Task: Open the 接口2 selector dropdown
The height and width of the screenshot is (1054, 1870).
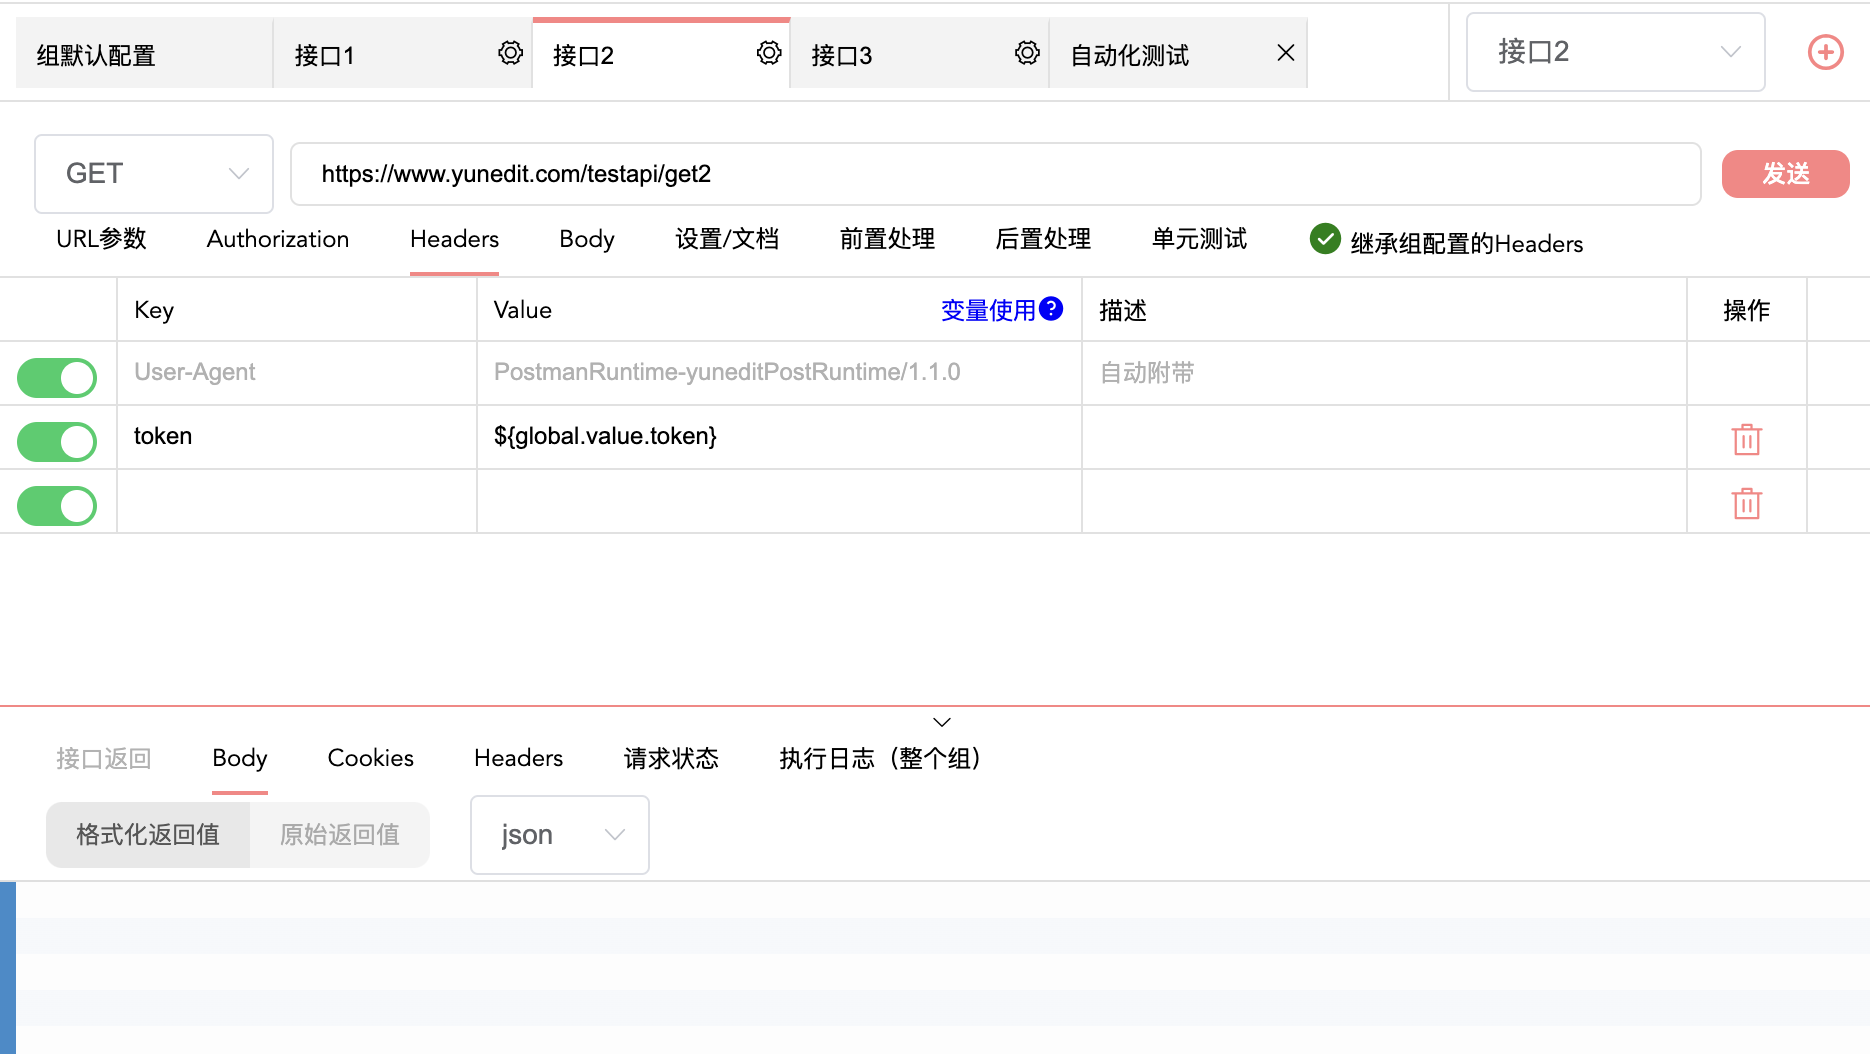Action: tap(1615, 52)
